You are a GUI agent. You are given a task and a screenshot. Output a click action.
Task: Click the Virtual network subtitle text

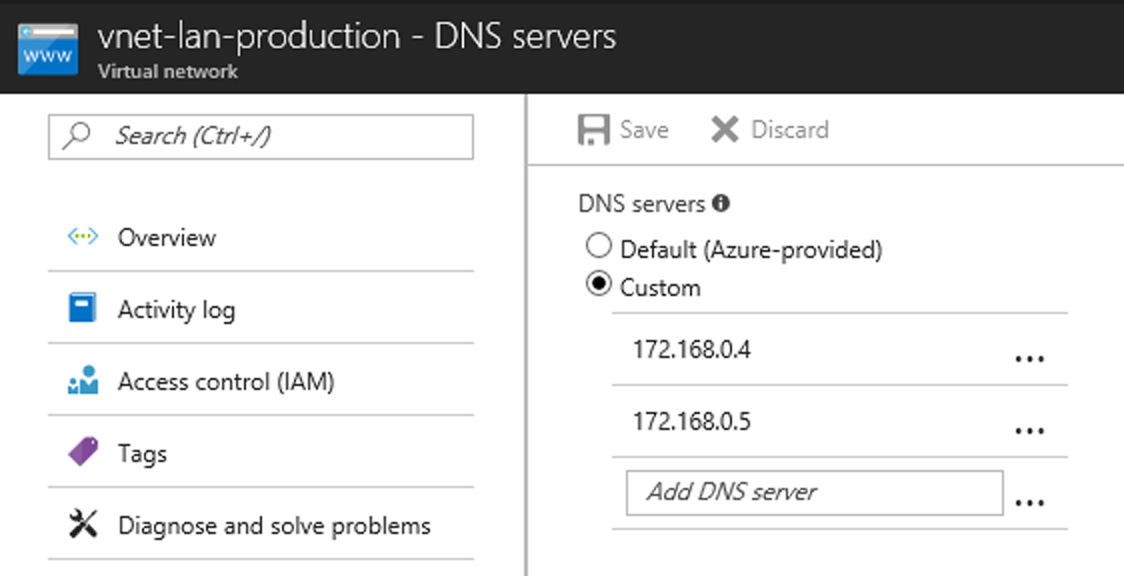168,72
